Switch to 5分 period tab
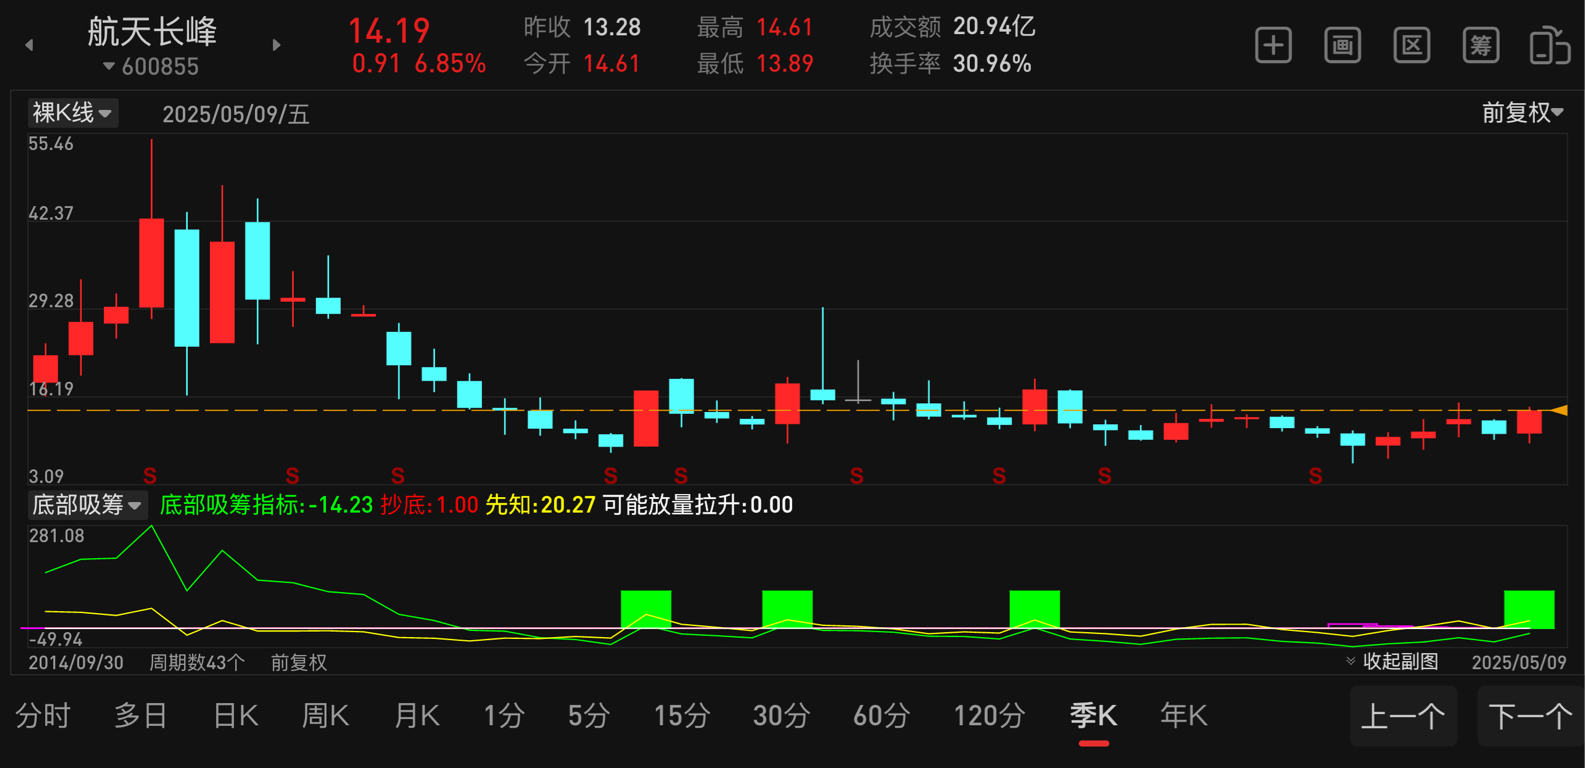The image size is (1585, 769). click(589, 716)
